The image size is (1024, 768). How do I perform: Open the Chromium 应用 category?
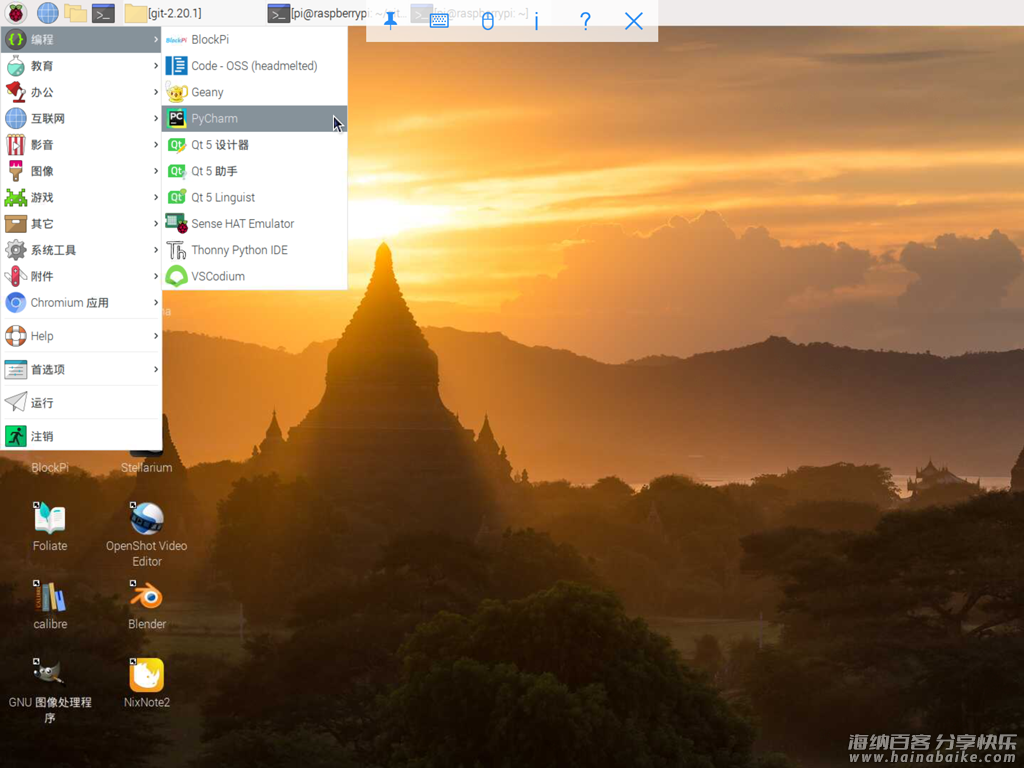81,302
